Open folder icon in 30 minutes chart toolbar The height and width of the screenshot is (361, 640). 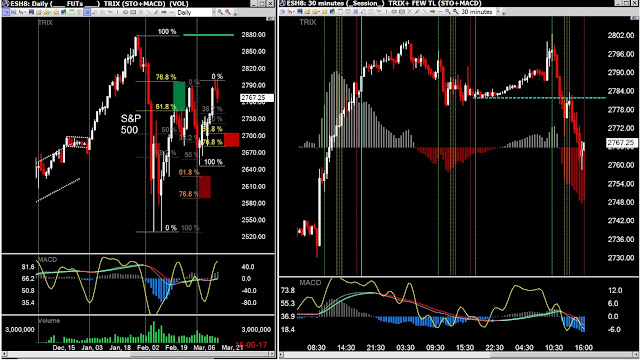pos(307,11)
